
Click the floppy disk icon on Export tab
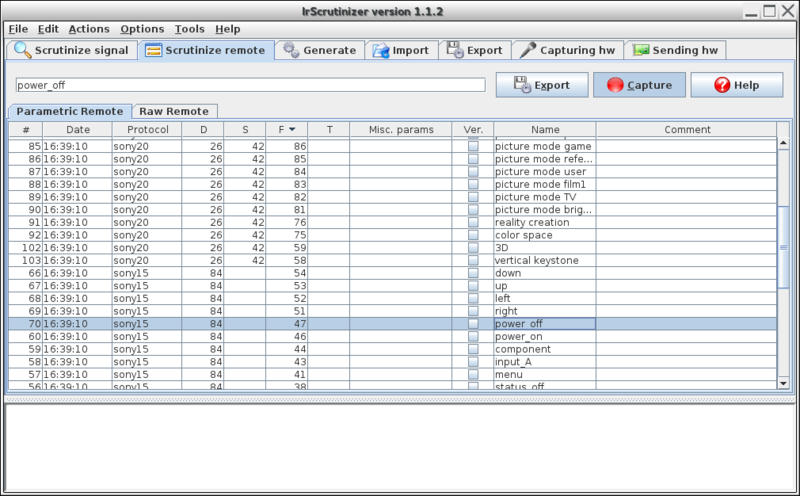(454, 50)
